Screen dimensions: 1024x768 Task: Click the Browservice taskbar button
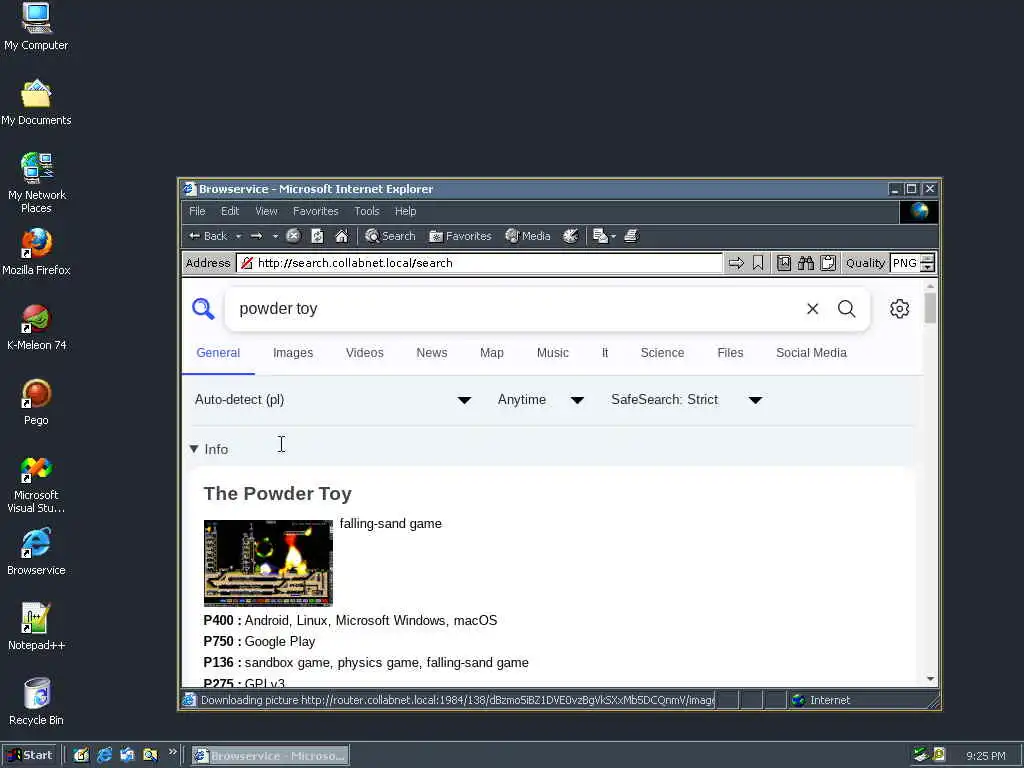pos(270,756)
